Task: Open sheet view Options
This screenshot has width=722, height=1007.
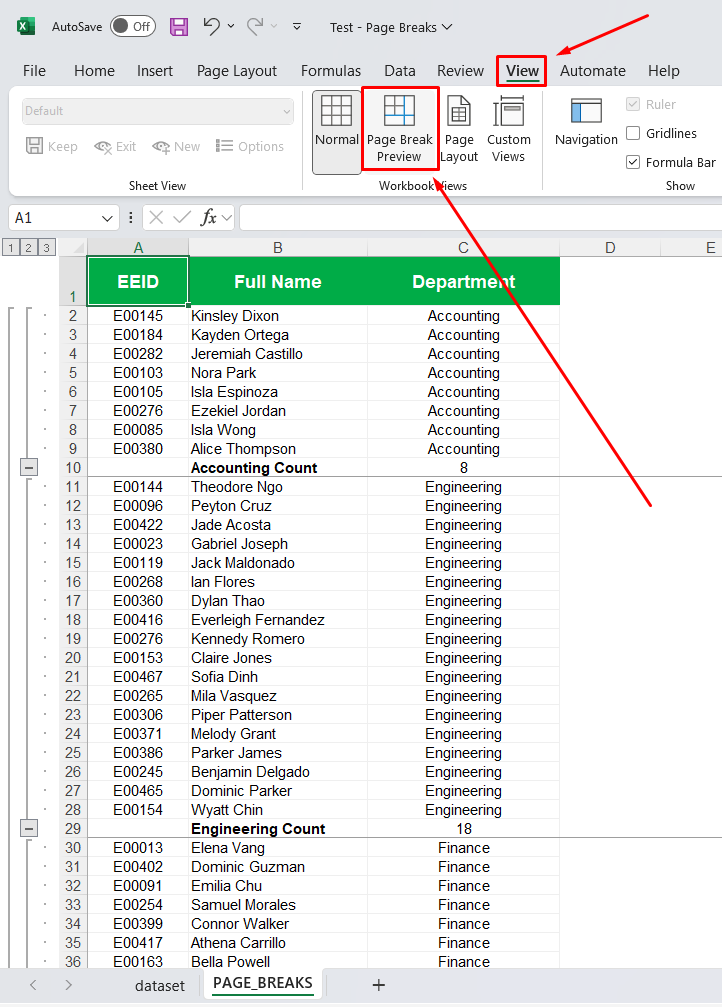Action: [250, 146]
